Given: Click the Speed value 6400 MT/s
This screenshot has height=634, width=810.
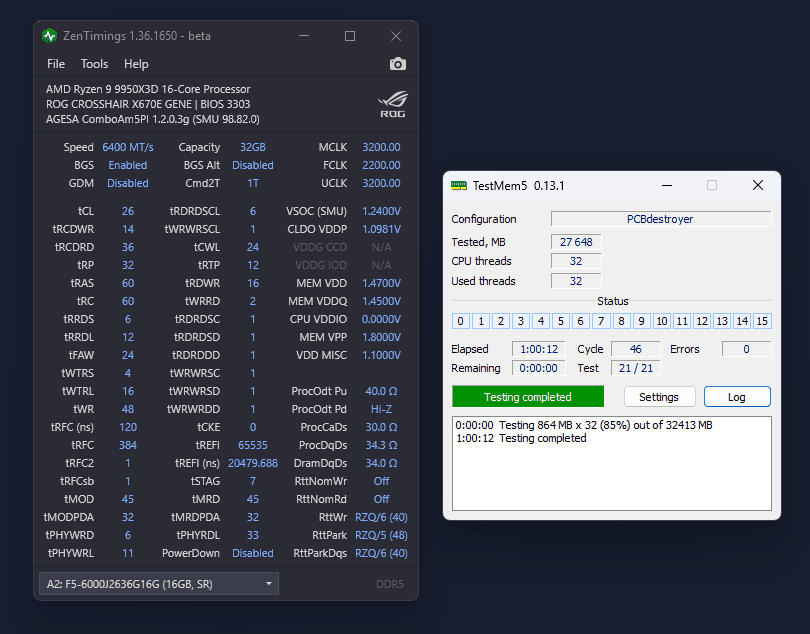Looking at the screenshot, I should click(128, 147).
